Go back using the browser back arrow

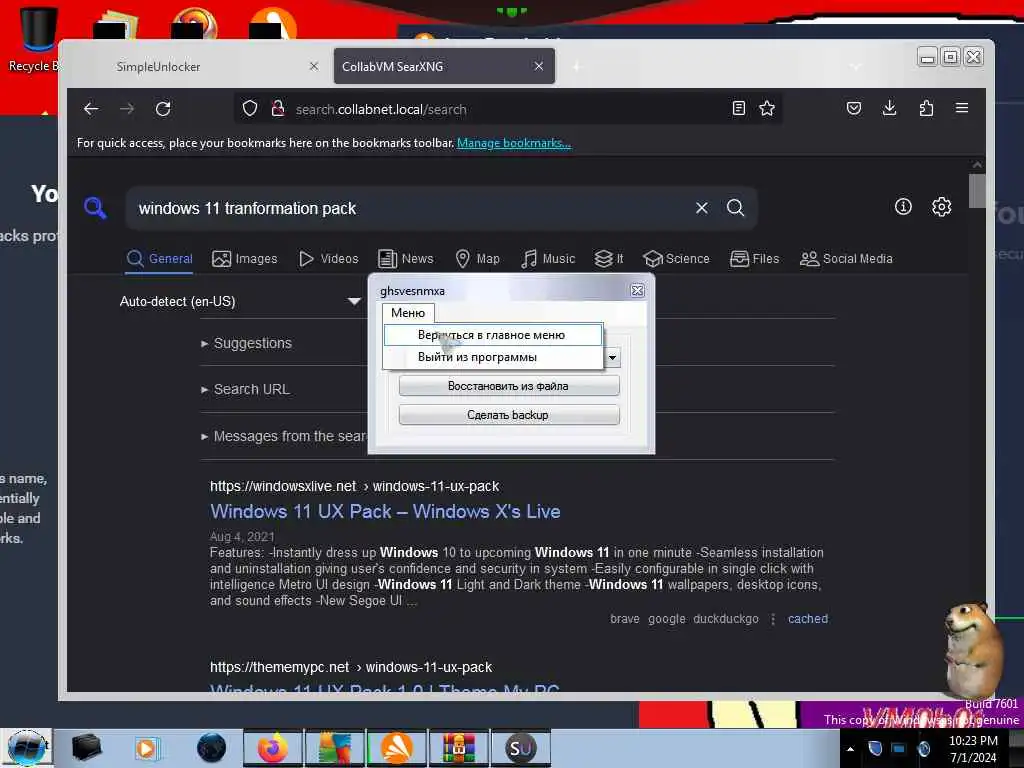91,108
